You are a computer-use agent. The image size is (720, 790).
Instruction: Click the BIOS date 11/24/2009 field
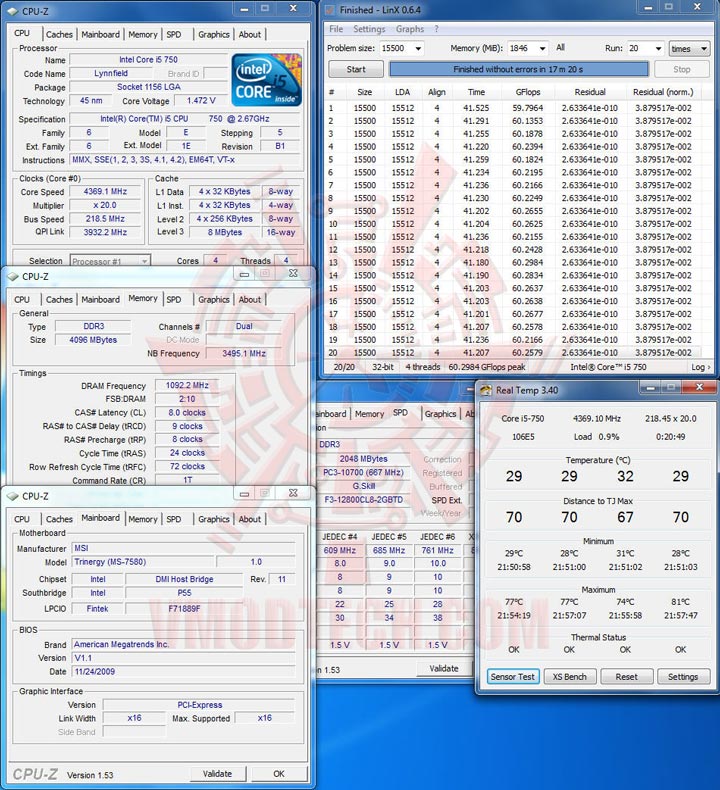pos(183,672)
